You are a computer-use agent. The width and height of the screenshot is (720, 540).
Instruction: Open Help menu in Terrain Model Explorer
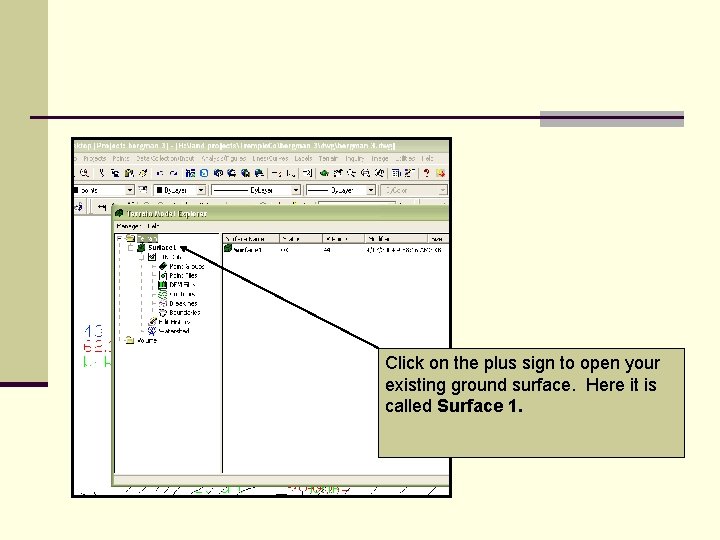153,226
